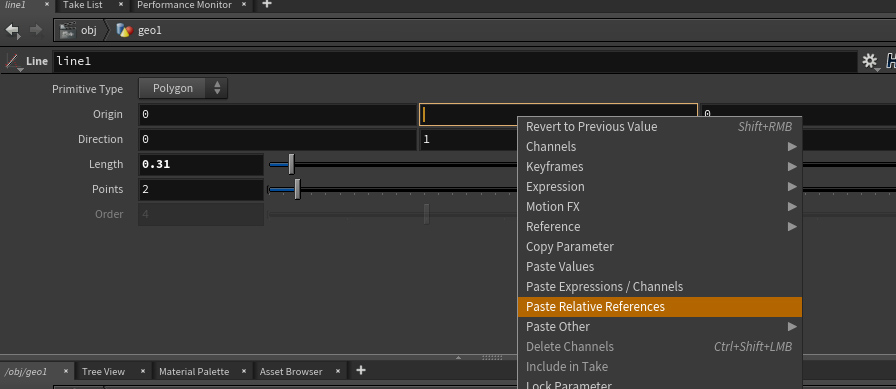Switch to the Take List tab
Image resolution: width=896 pixels, height=389 pixels.
click(83, 5)
